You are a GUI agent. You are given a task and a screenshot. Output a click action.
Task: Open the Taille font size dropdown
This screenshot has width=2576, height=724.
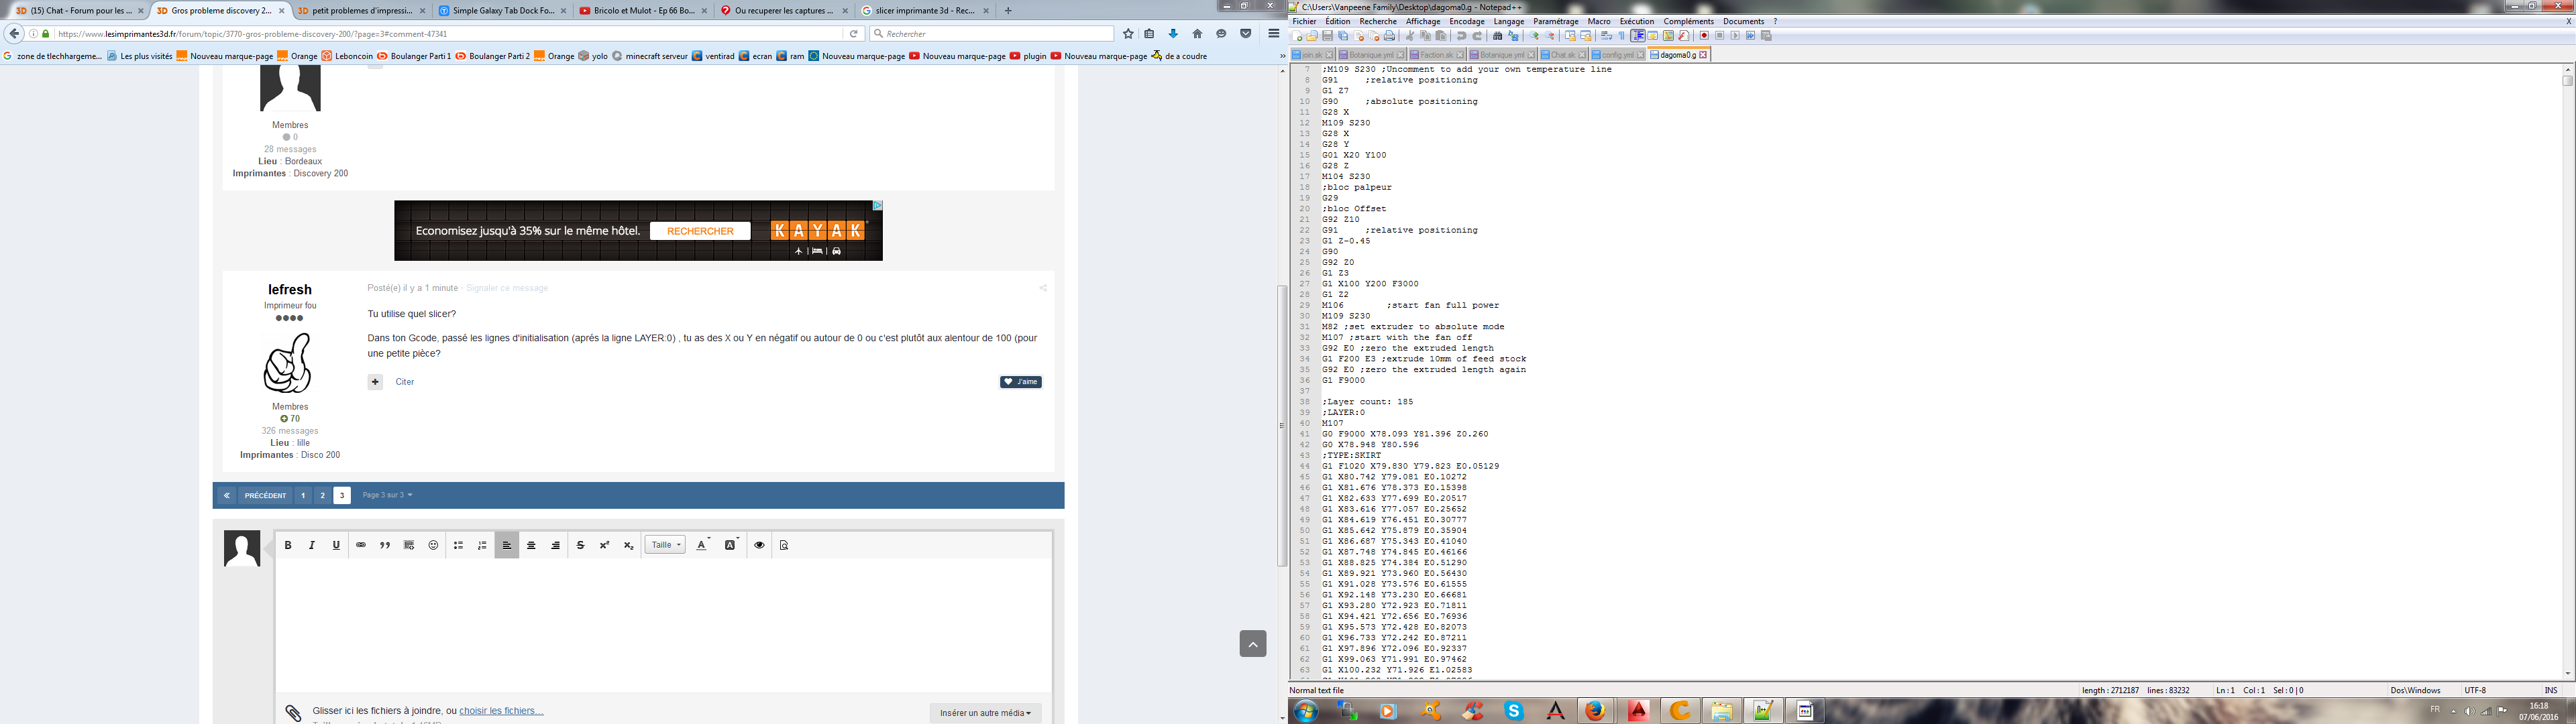click(x=665, y=545)
